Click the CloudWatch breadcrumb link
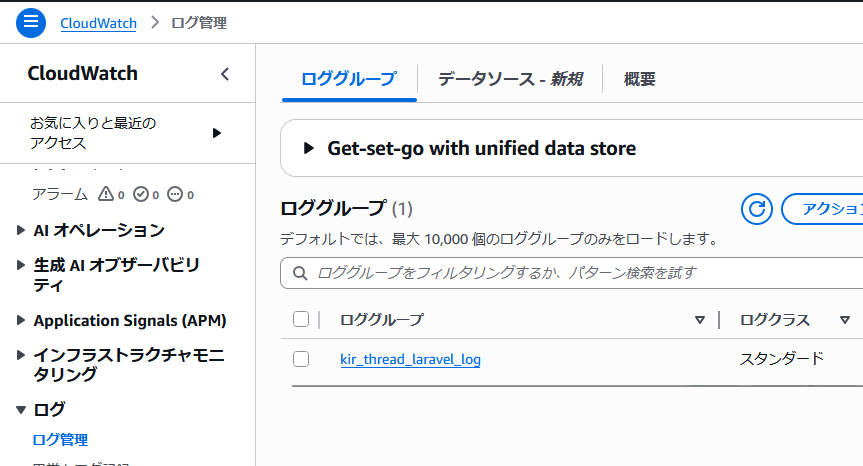863x466 pixels. click(x=98, y=22)
